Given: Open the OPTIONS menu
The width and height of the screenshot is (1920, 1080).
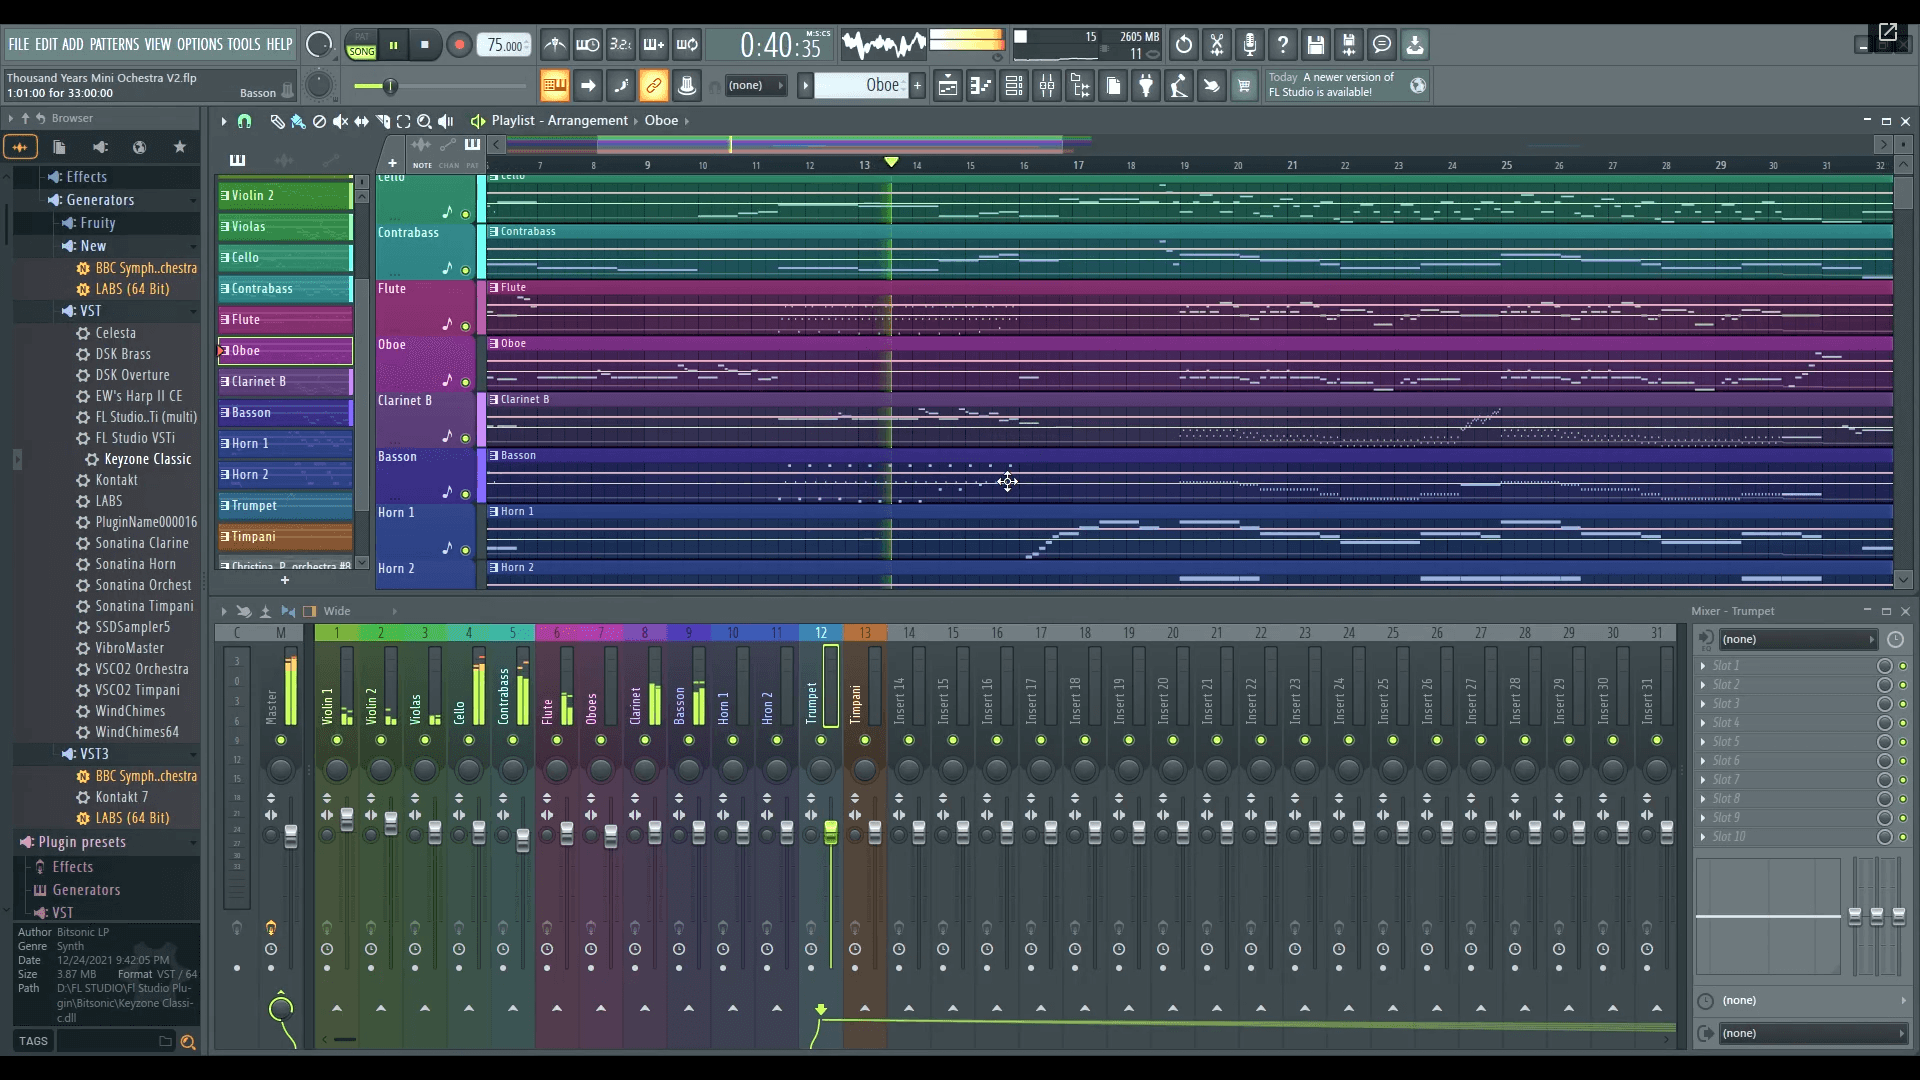Looking at the screenshot, I should (x=199, y=44).
